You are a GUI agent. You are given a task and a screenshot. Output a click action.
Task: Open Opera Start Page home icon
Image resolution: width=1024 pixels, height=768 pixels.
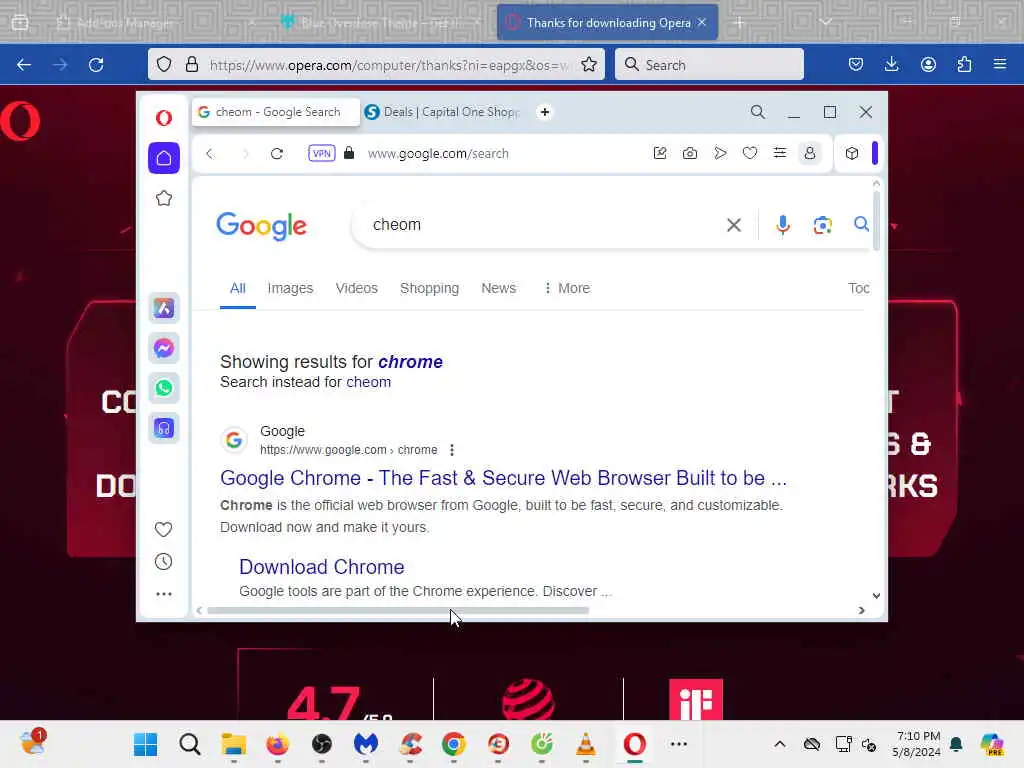[x=164, y=158]
